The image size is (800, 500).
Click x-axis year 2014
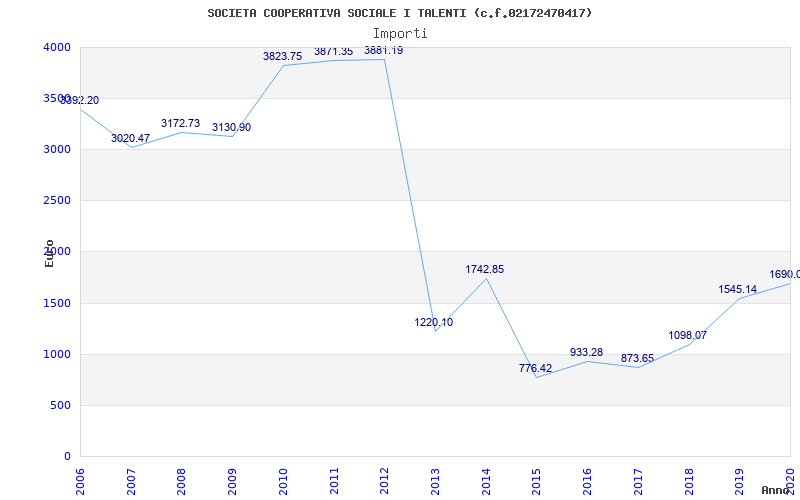tap(486, 482)
